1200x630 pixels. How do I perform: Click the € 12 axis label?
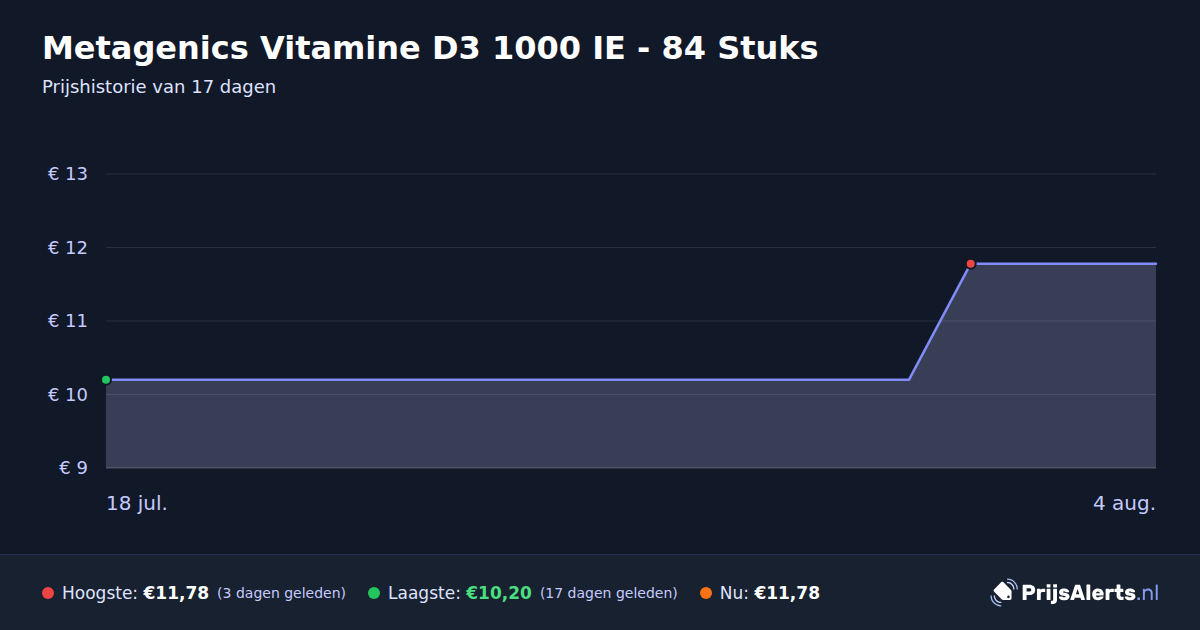68,248
